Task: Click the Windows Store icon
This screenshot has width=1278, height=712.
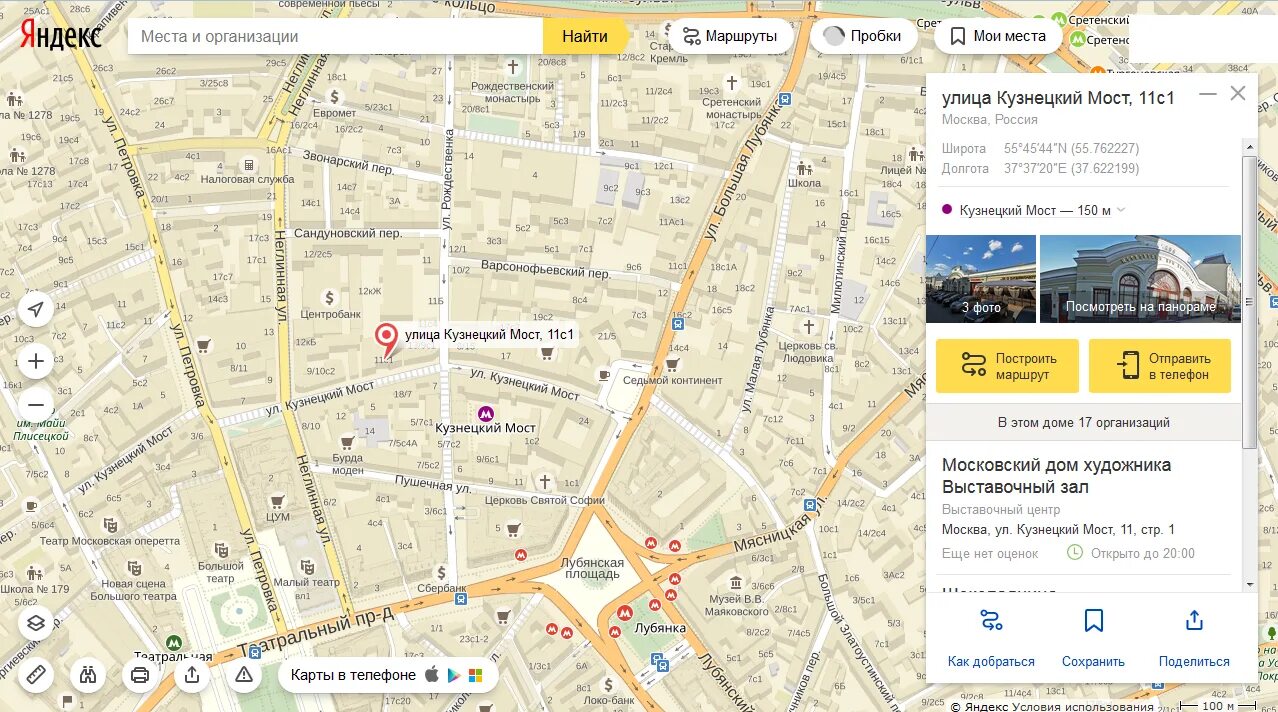Action: pos(475,675)
